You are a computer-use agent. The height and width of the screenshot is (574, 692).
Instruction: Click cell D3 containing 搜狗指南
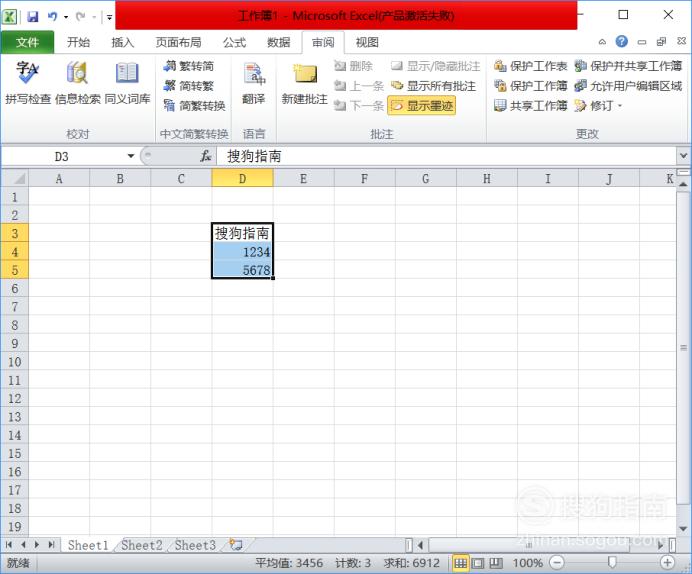[242, 233]
